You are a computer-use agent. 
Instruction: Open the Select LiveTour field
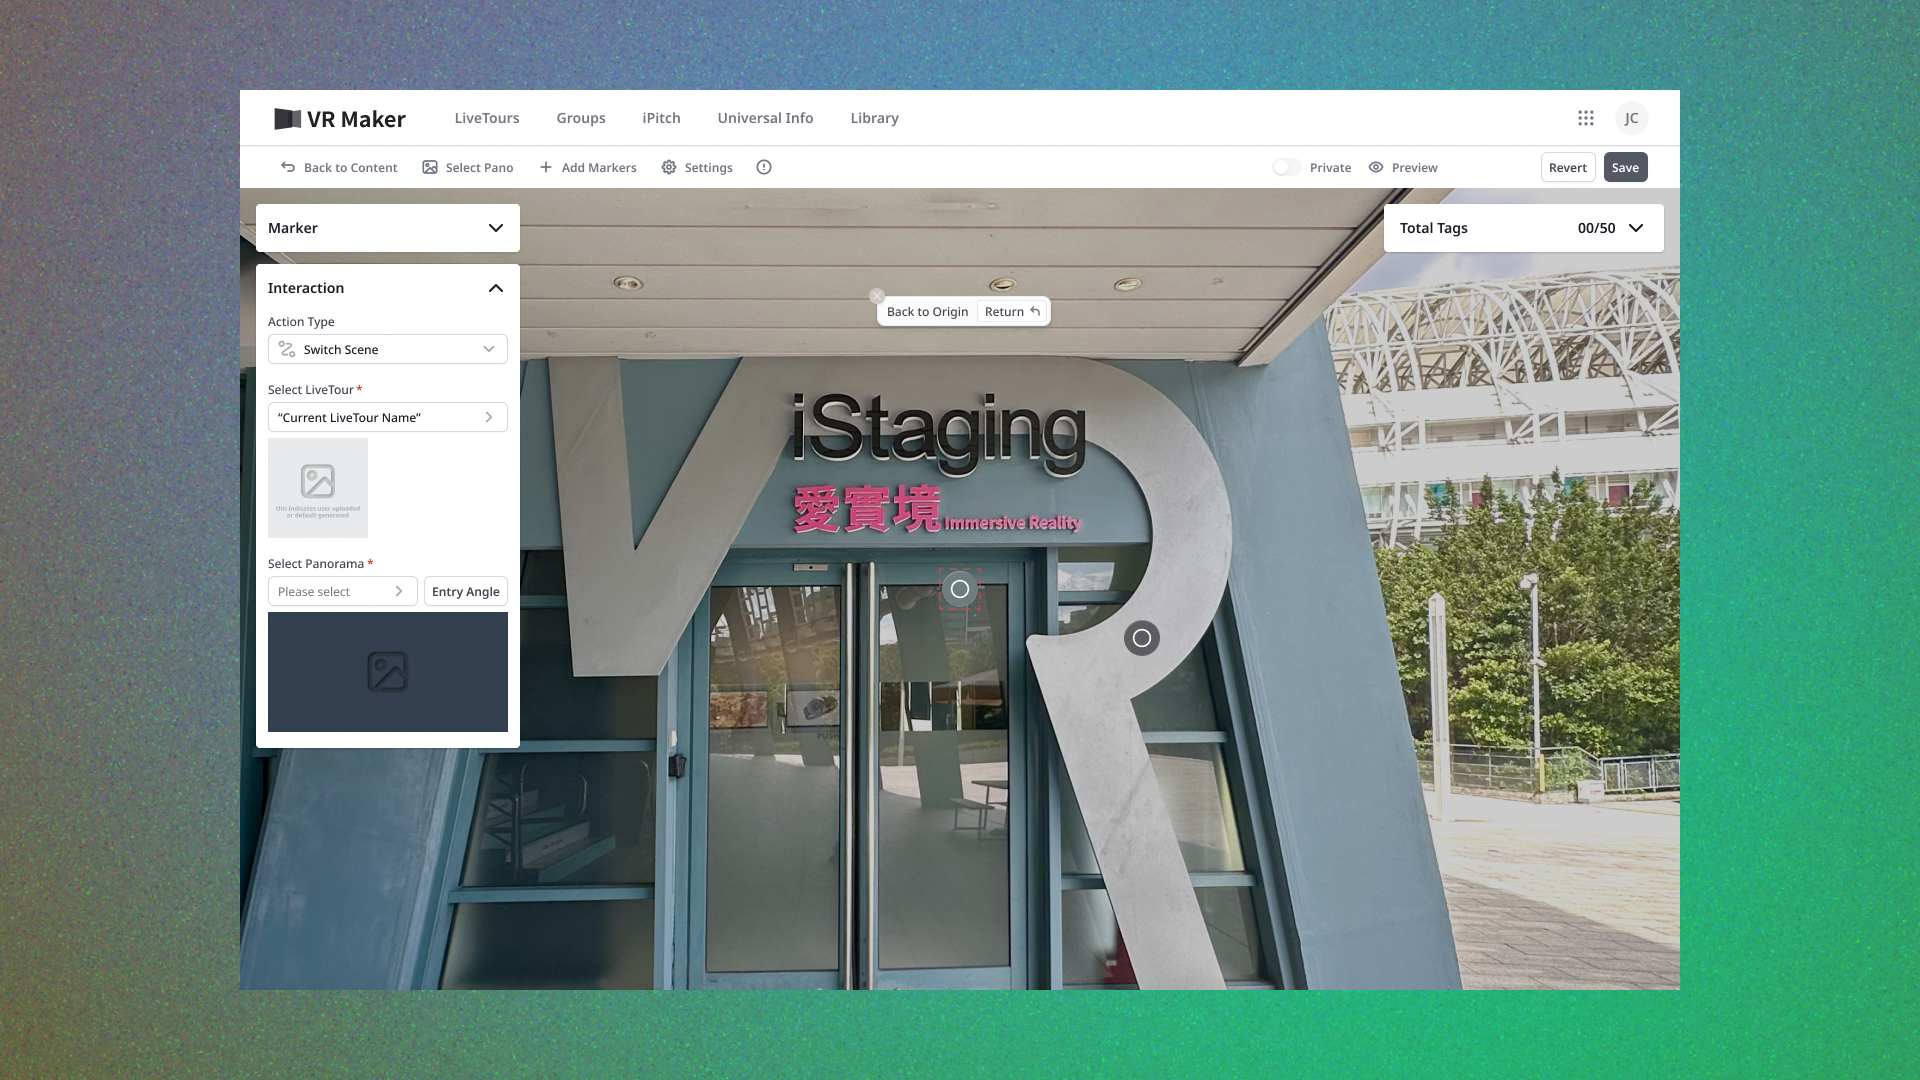388,417
